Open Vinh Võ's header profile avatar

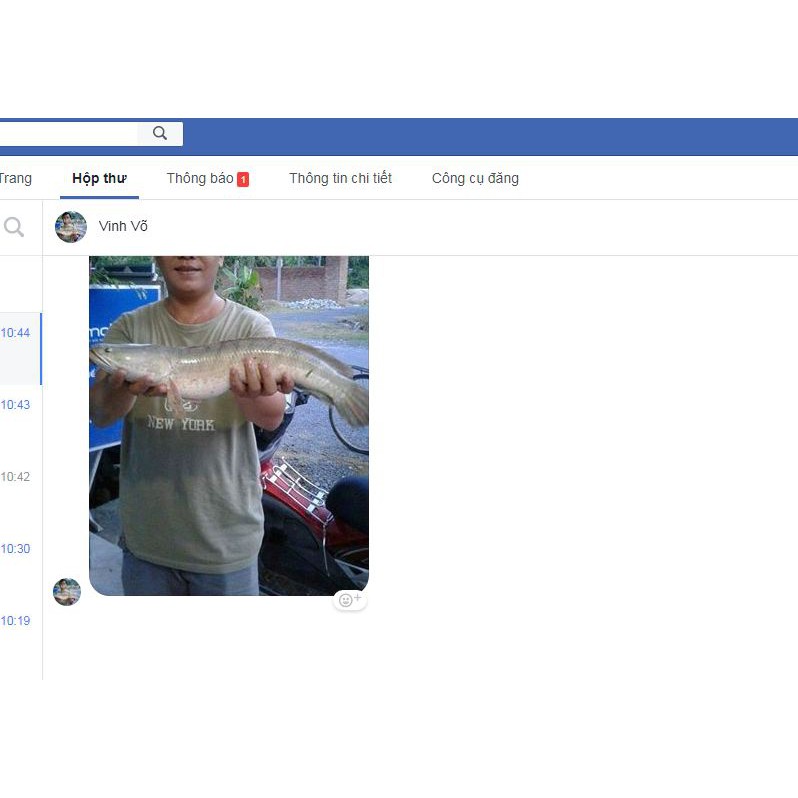[71, 227]
